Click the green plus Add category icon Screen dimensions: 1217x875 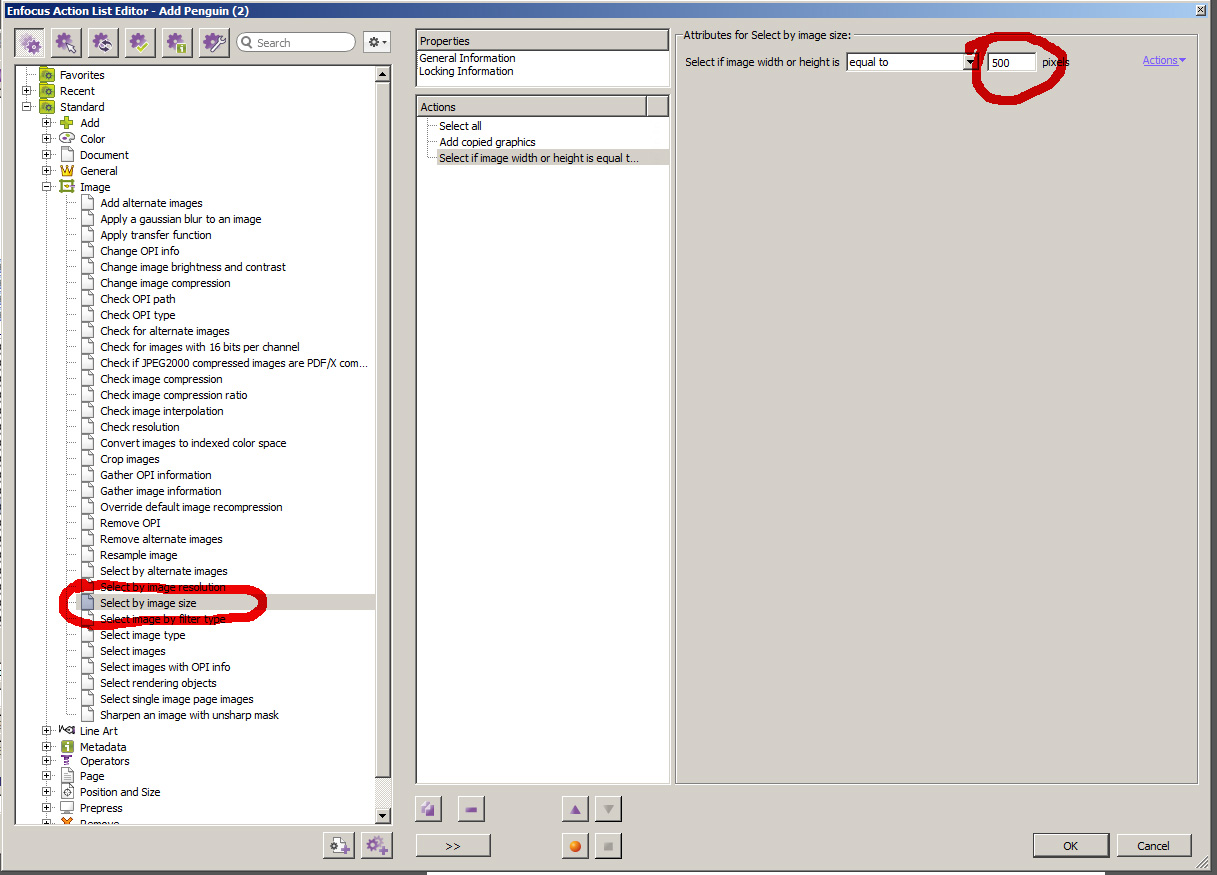[x=67, y=123]
